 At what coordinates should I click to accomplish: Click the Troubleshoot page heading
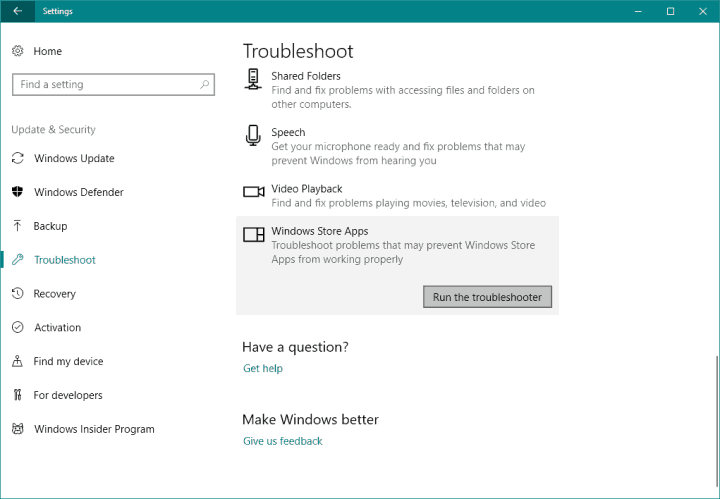coord(298,51)
